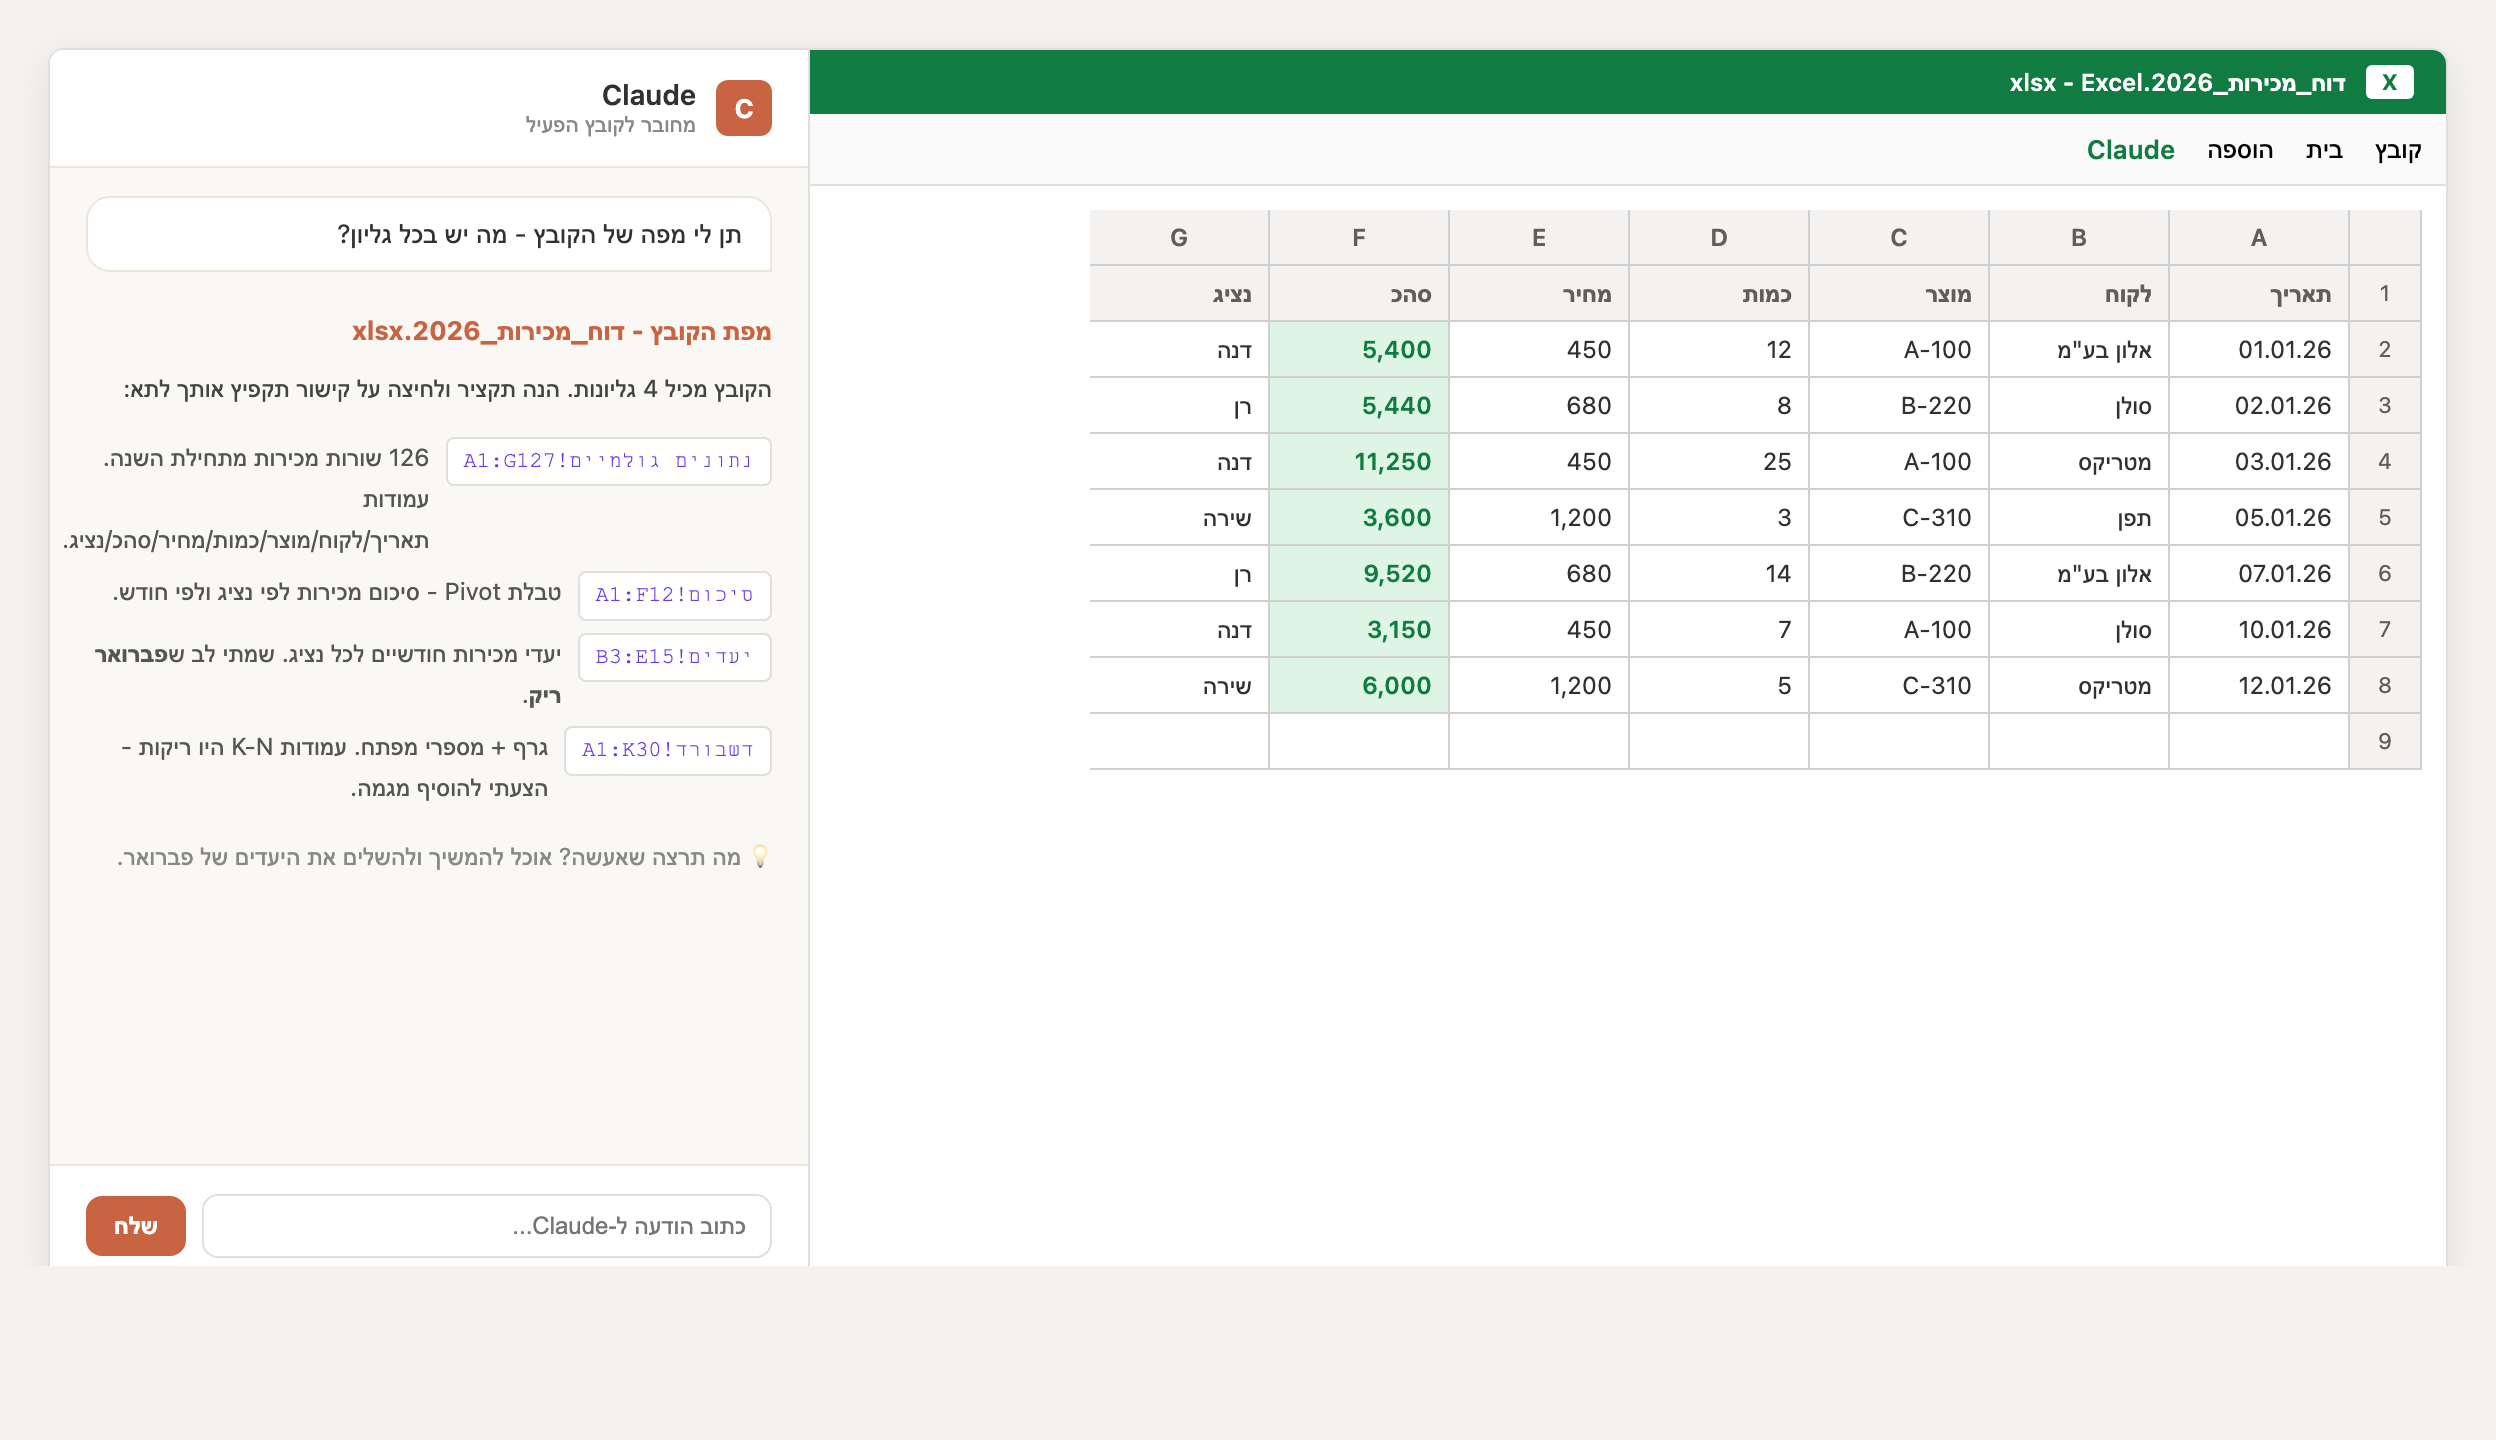Select customer cell תפן

(x=2078, y=517)
